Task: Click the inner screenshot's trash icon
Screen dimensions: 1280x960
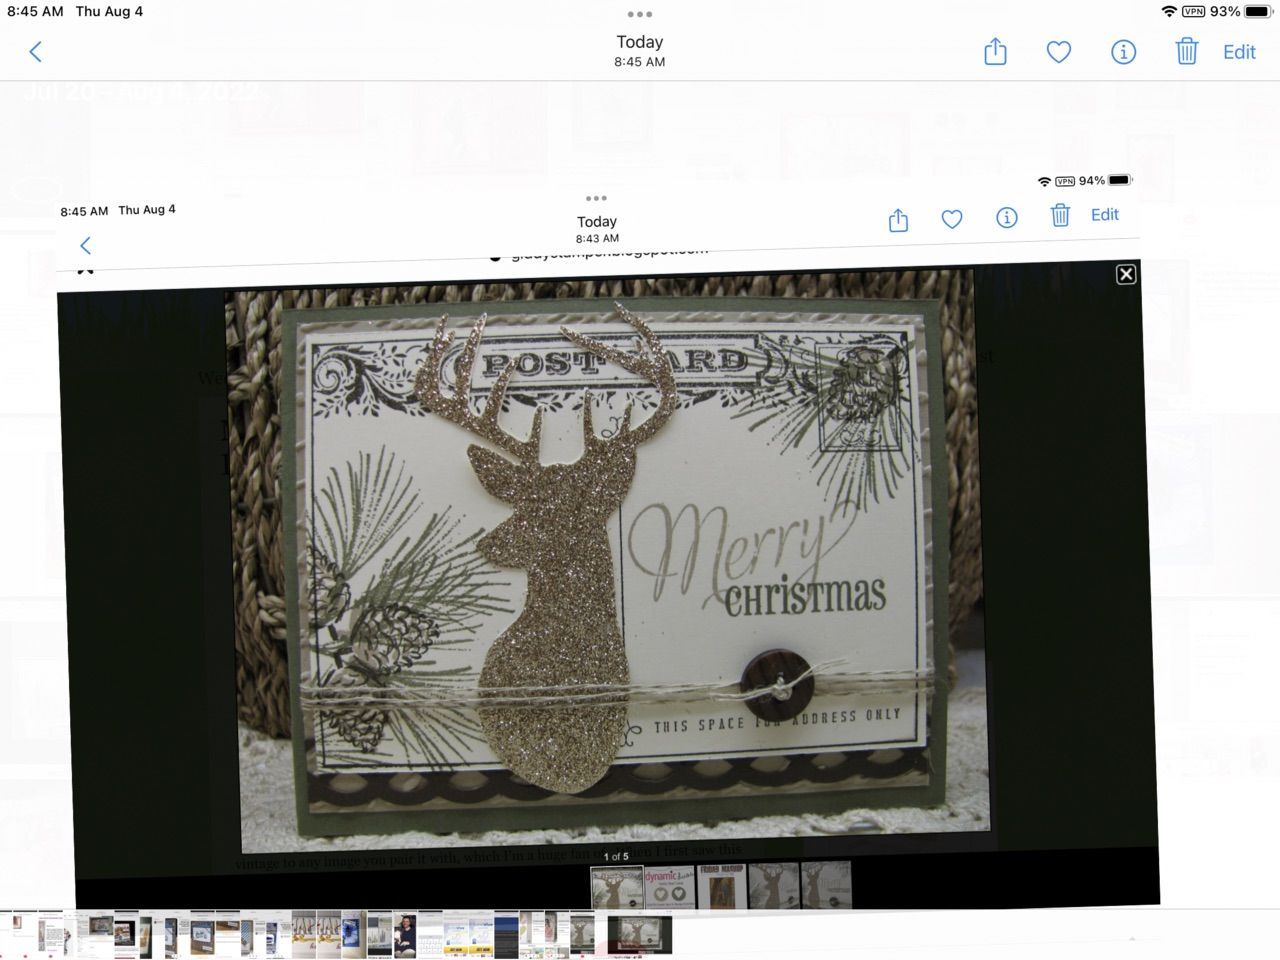Action: coord(1060,215)
